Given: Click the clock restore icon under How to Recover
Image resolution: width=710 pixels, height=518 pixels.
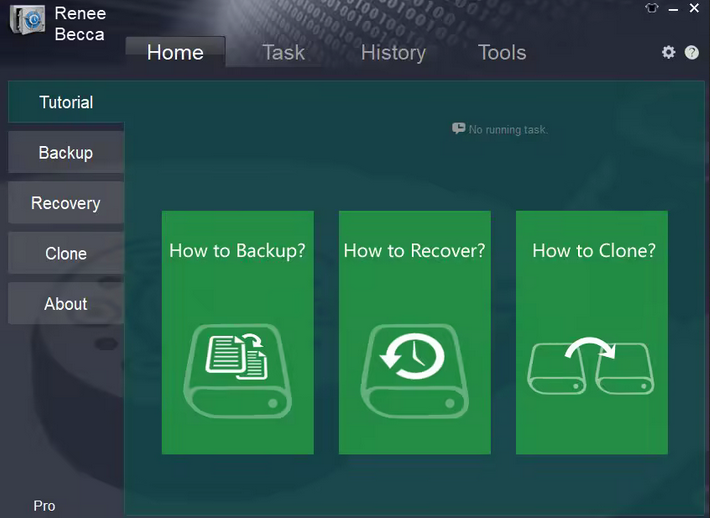Looking at the screenshot, I should [x=414, y=371].
